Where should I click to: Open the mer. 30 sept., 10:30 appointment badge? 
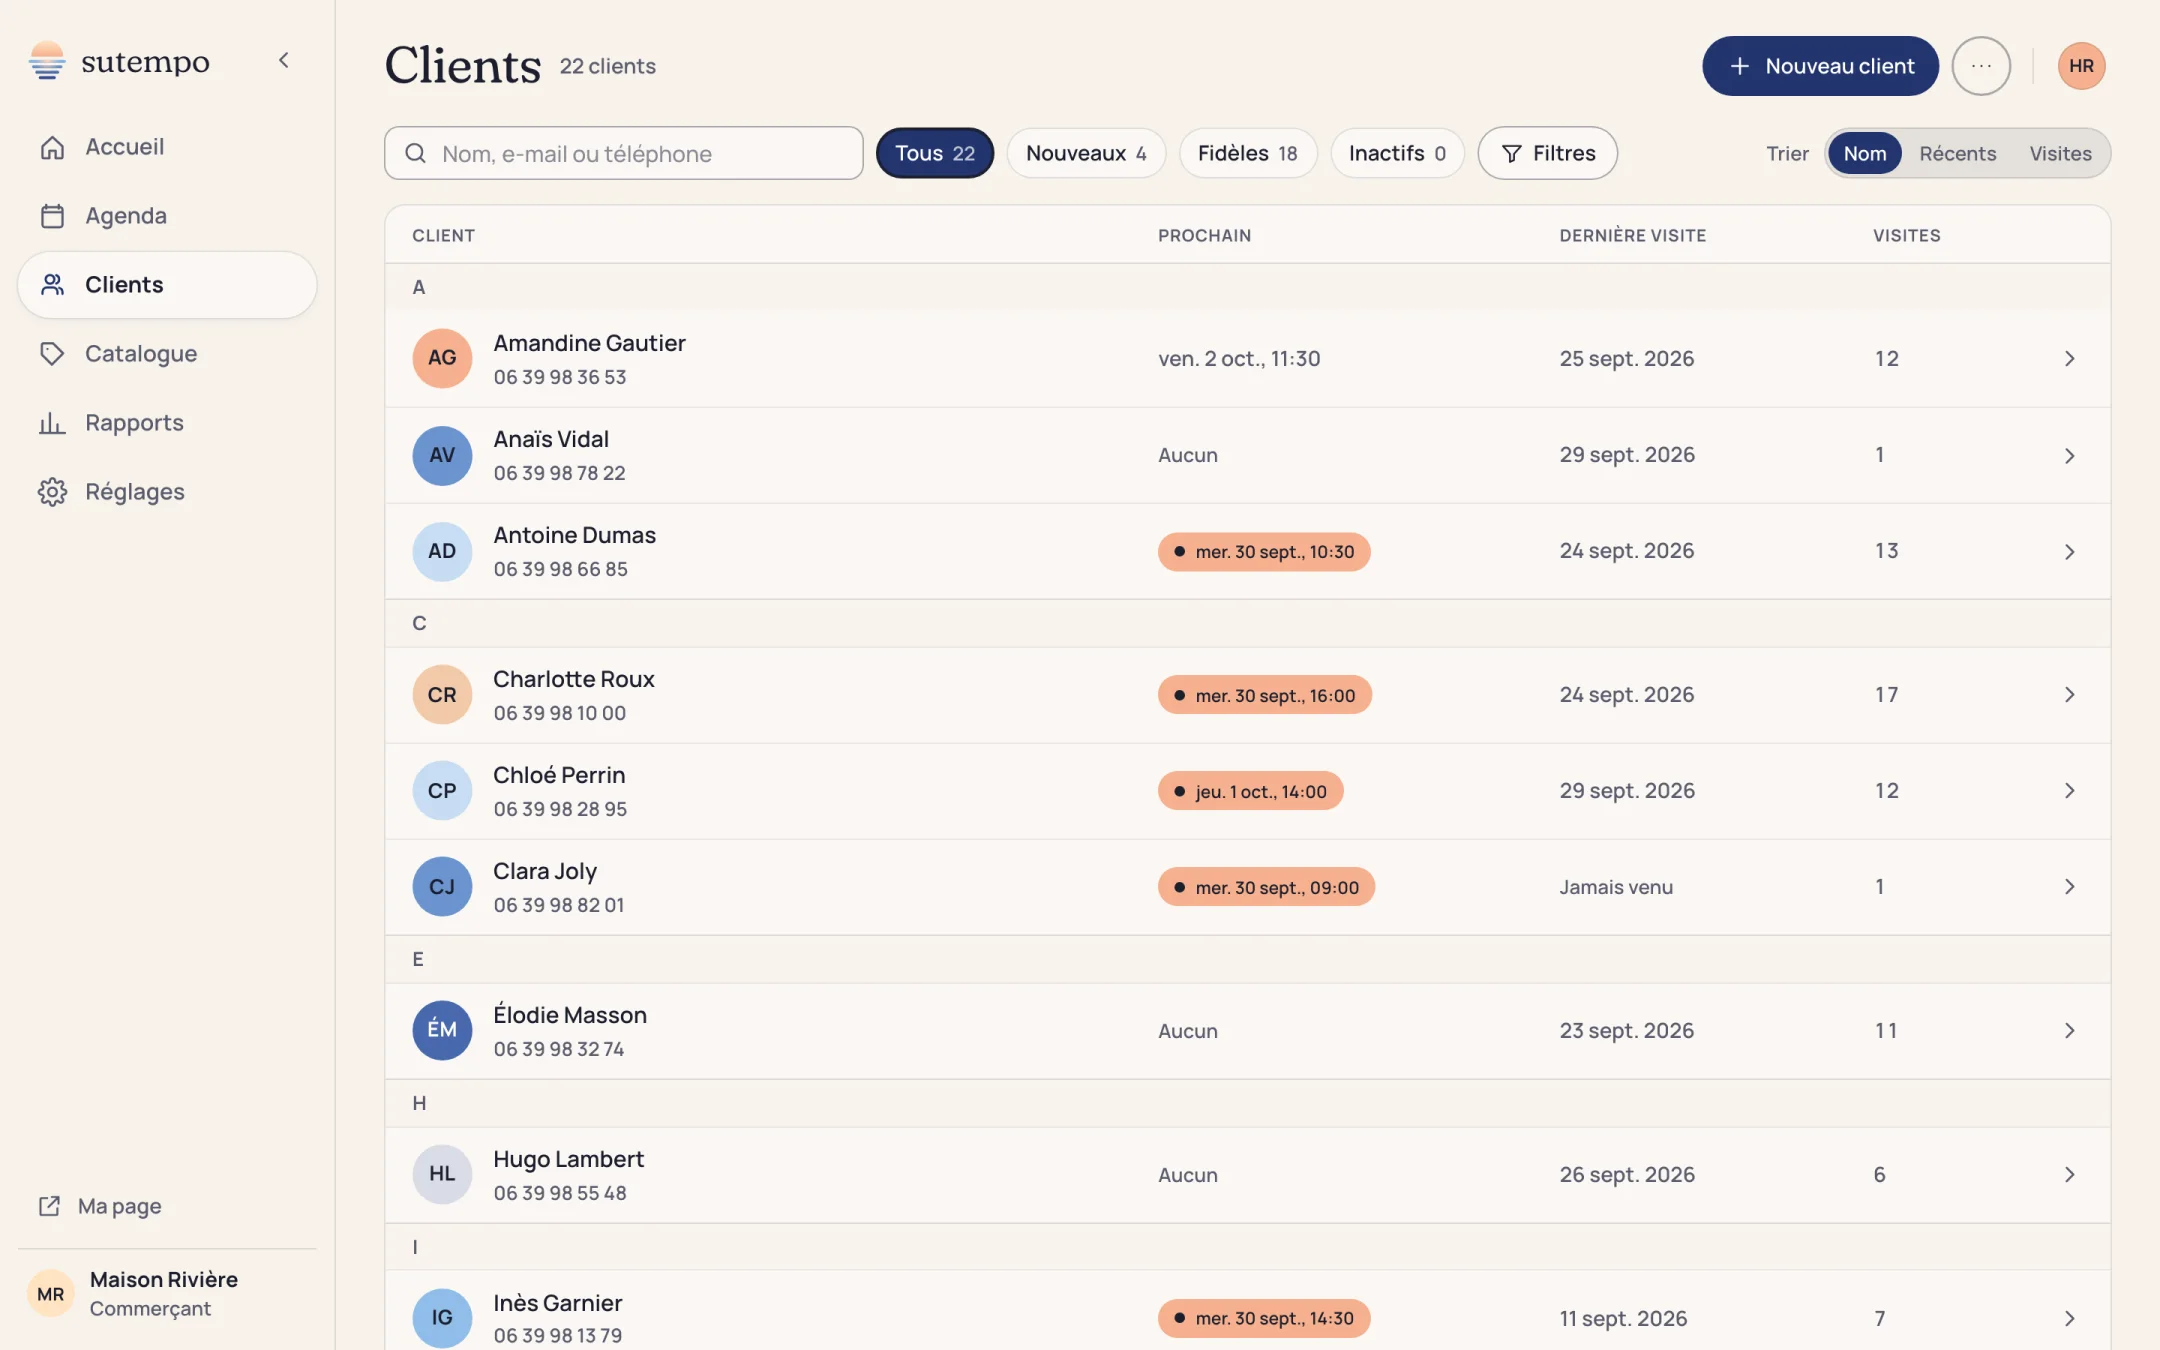1264,552
